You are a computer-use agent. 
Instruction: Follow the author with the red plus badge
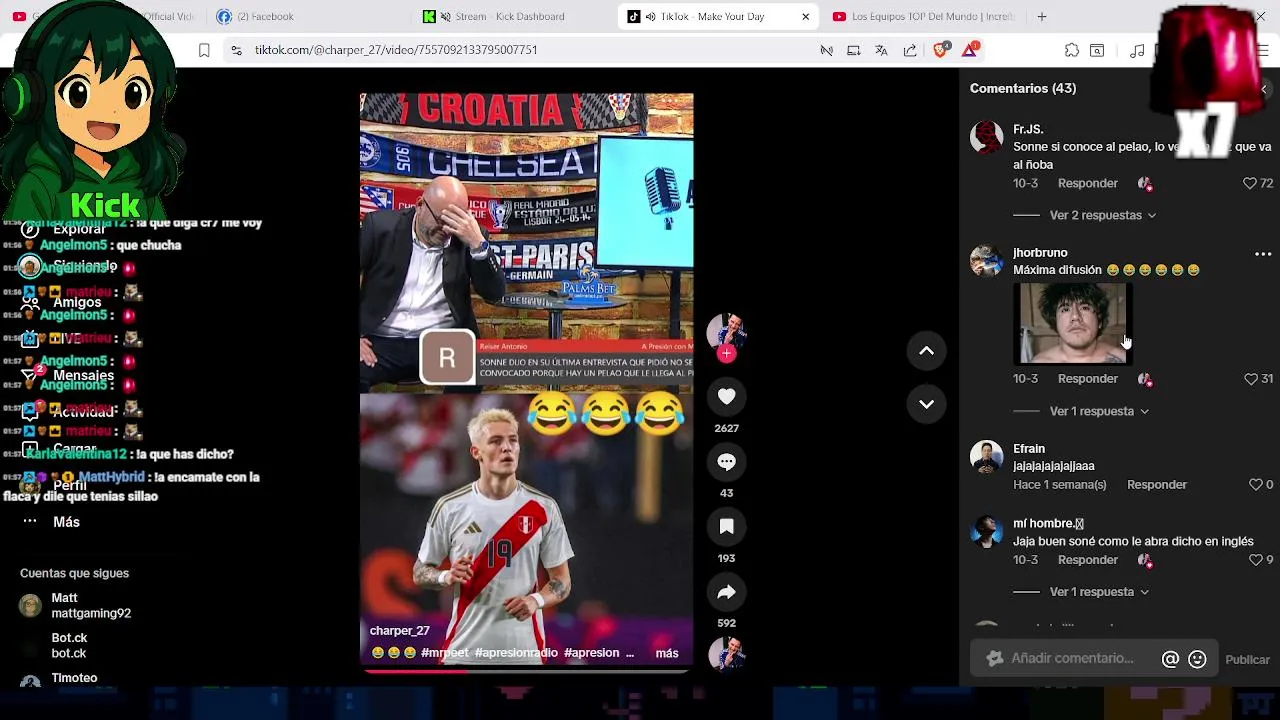pyautogui.click(x=727, y=353)
